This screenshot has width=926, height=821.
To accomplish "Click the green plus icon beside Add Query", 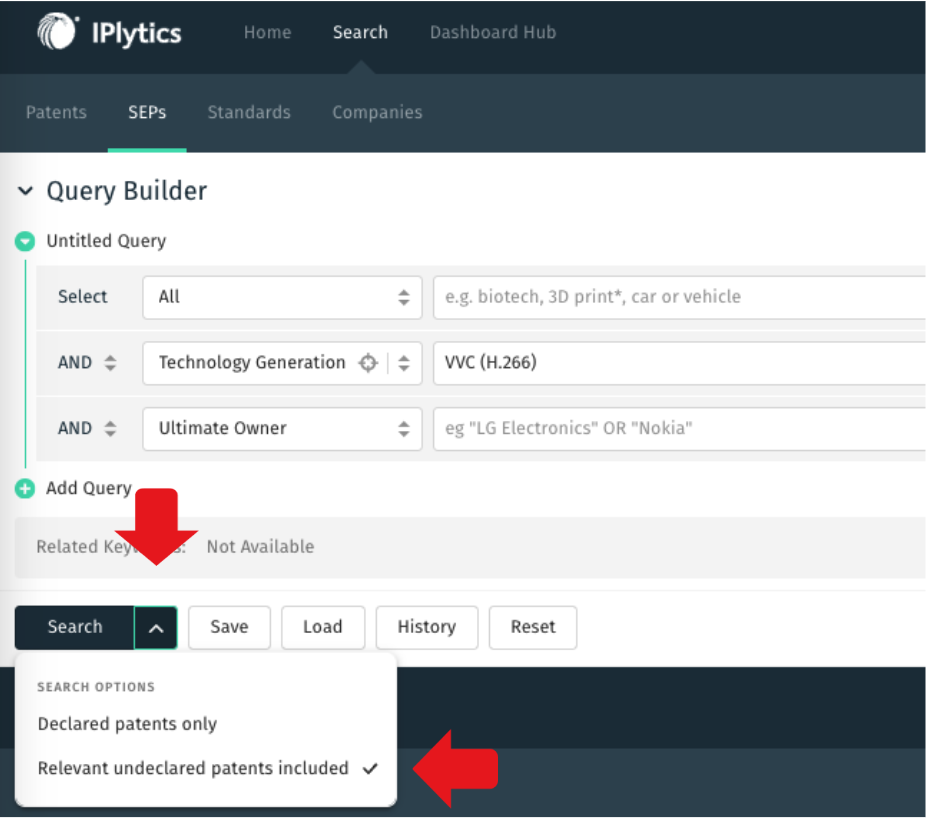I will [25, 488].
